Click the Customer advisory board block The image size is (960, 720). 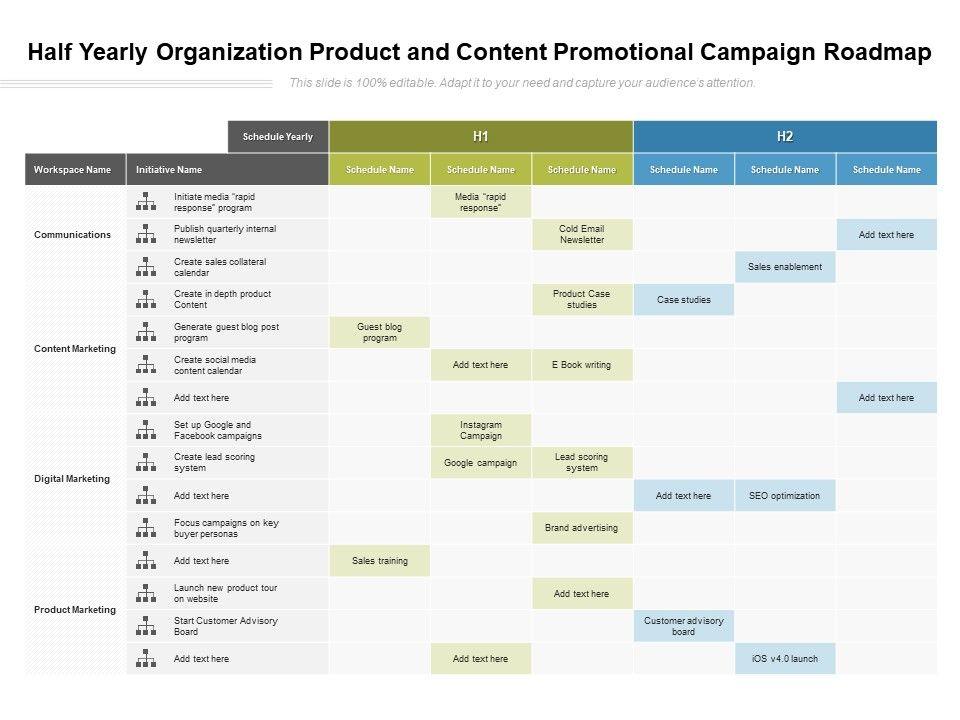(x=684, y=626)
